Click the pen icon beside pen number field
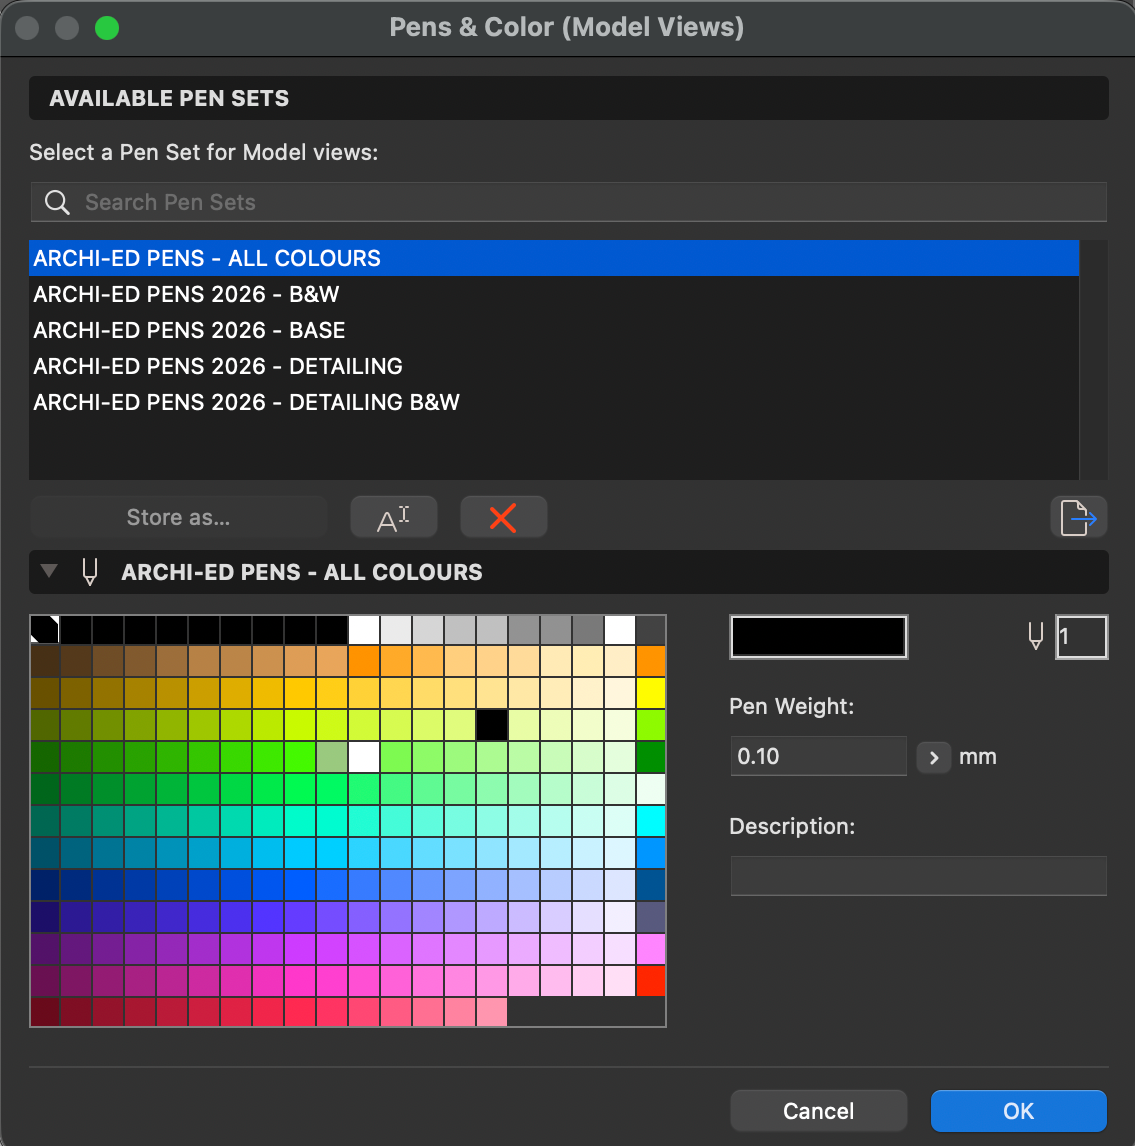This screenshot has width=1135, height=1146. click(x=1036, y=637)
